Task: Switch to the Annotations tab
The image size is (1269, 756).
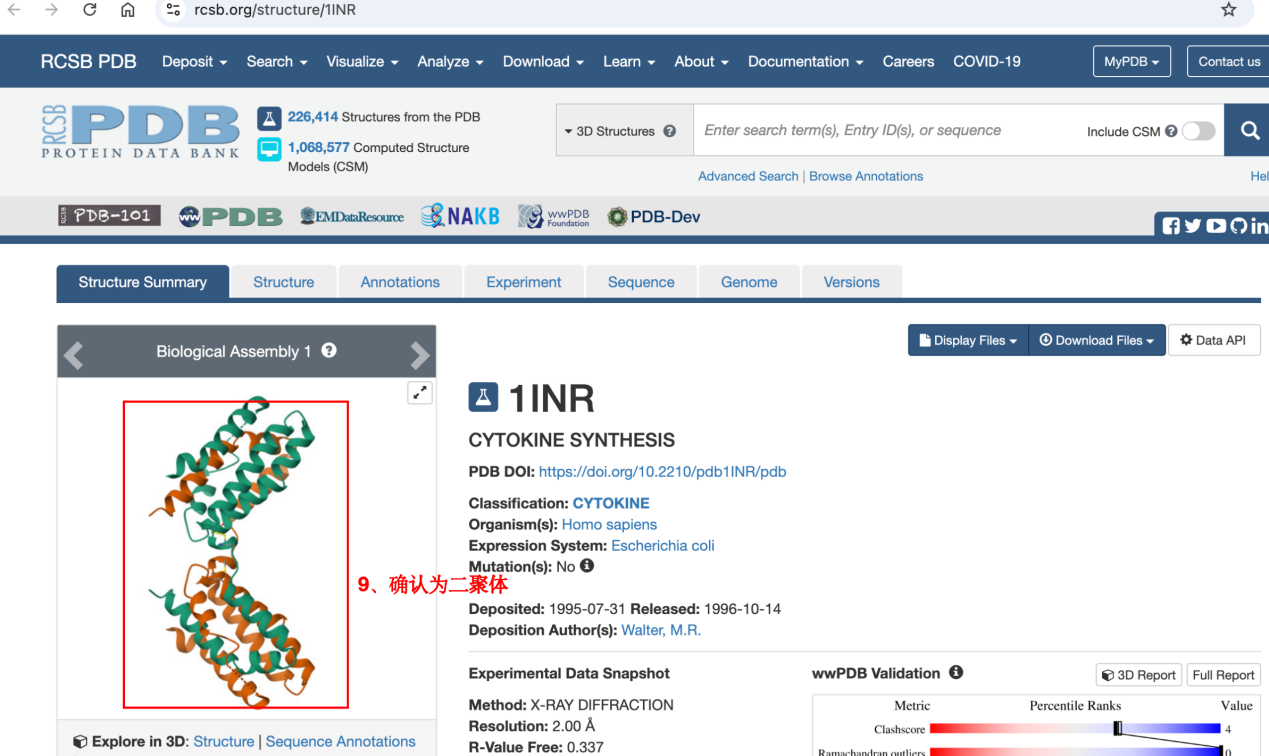Action: coord(400,282)
